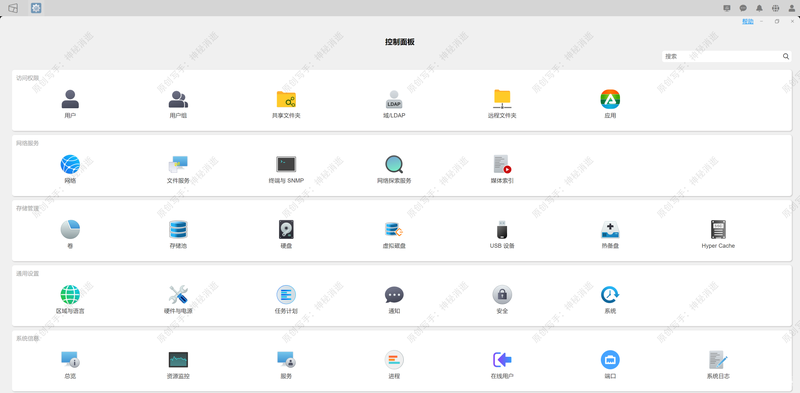Open the notification bell in top bar
The width and height of the screenshot is (800, 393).
(759, 8)
